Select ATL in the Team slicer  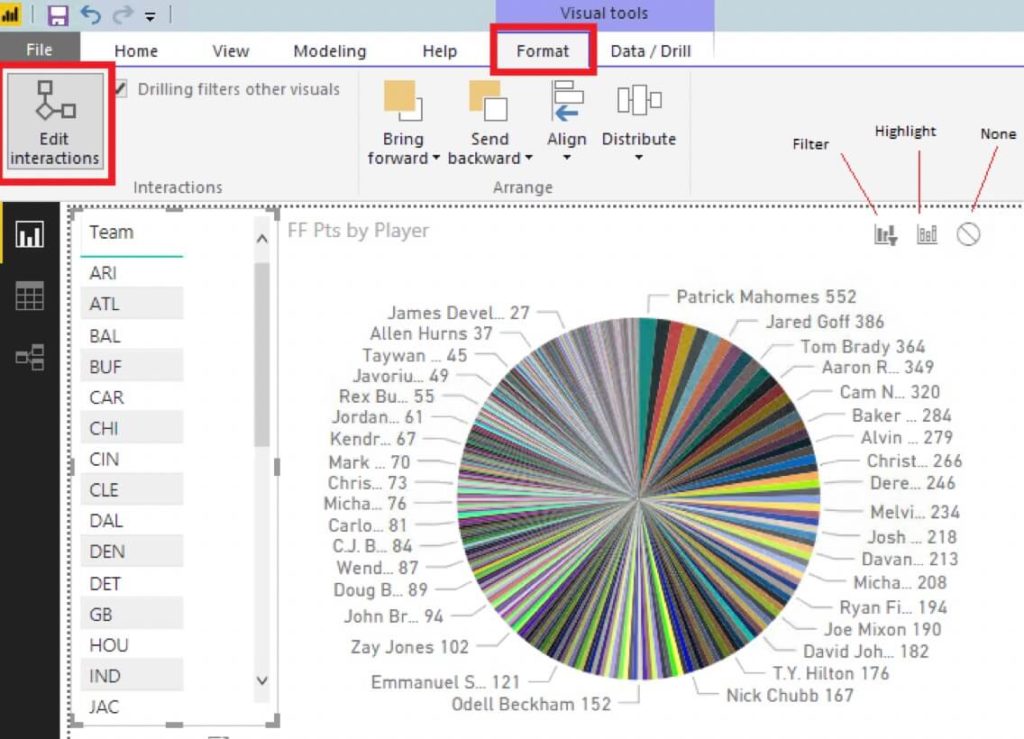(x=131, y=304)
